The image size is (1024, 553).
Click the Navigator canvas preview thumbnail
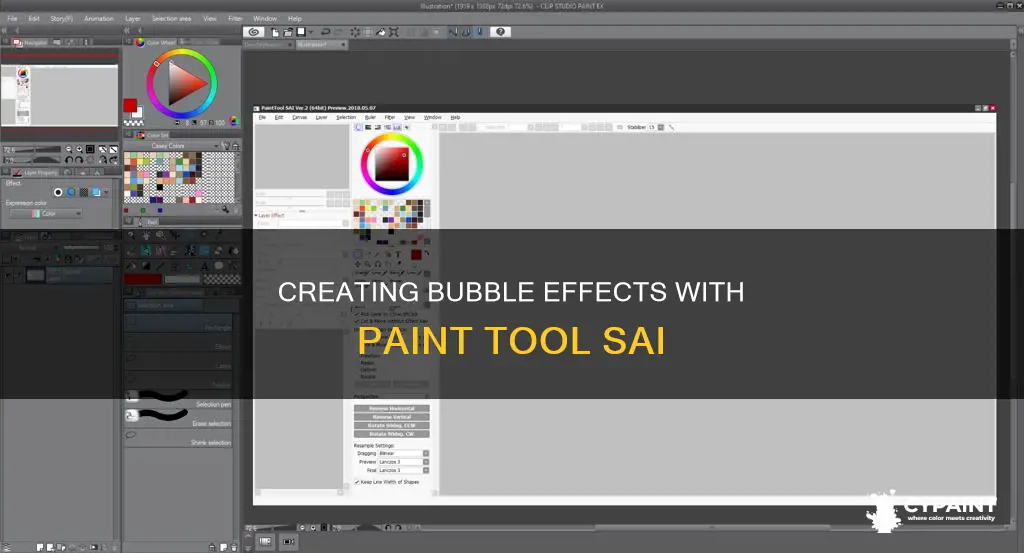pyautogui.click(x=59, y=95)
